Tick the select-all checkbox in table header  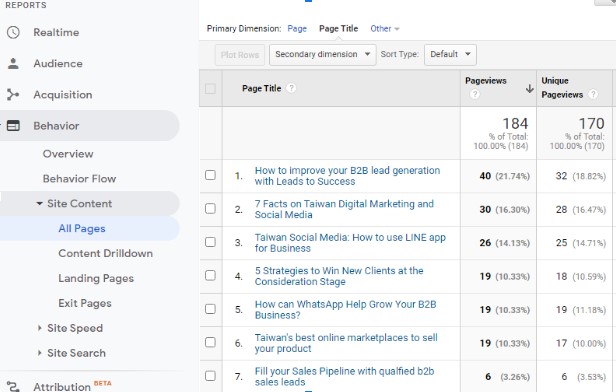[210, 88]
